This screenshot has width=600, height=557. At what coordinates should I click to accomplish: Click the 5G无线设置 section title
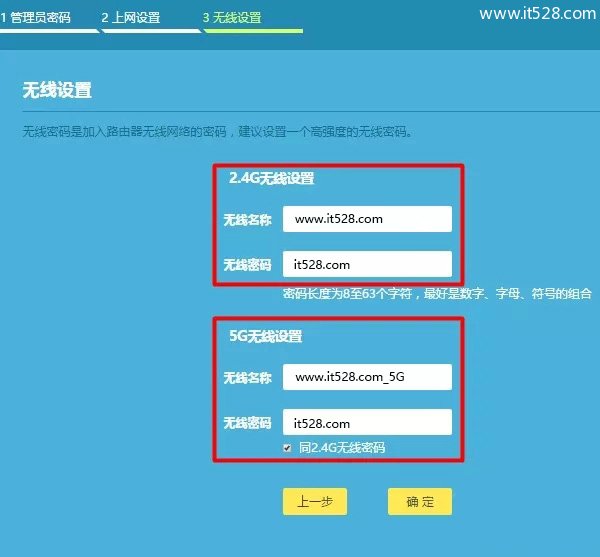click(266, 336)
